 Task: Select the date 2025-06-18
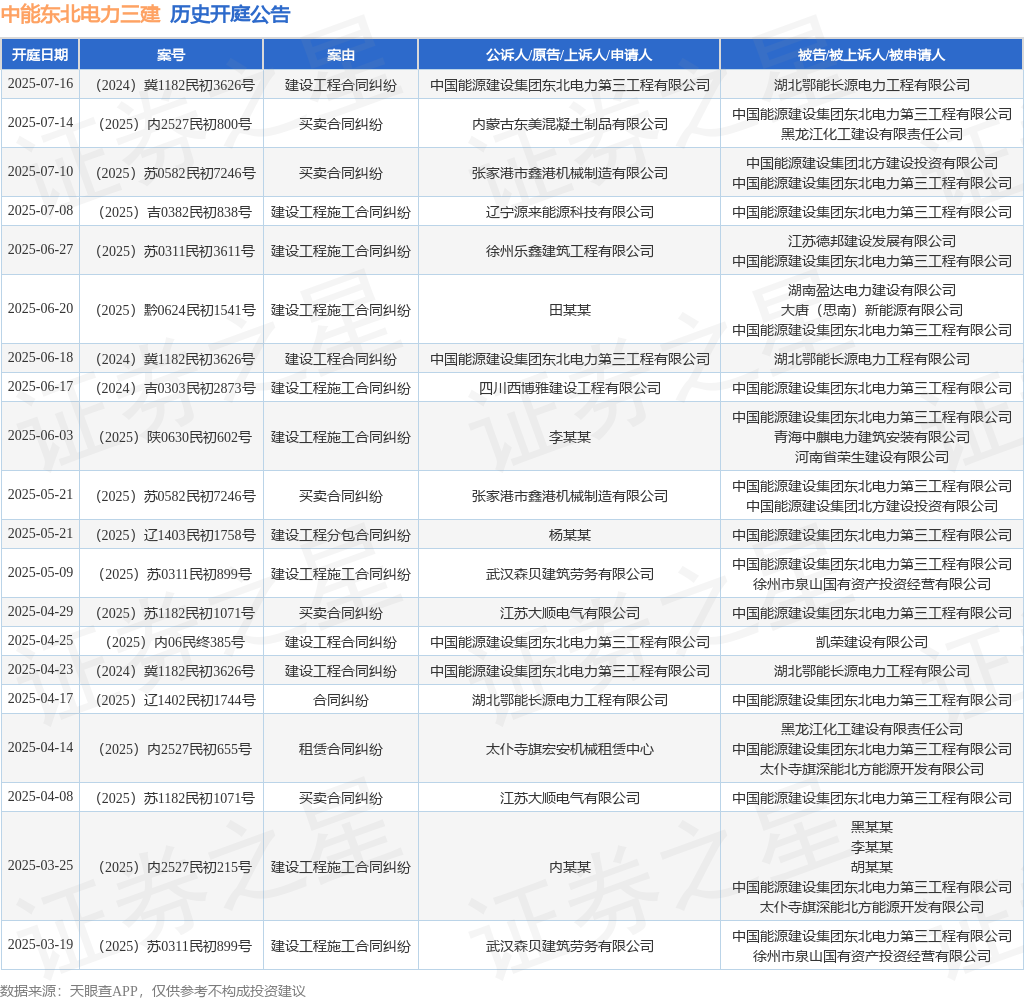click(x=40, y=358)
